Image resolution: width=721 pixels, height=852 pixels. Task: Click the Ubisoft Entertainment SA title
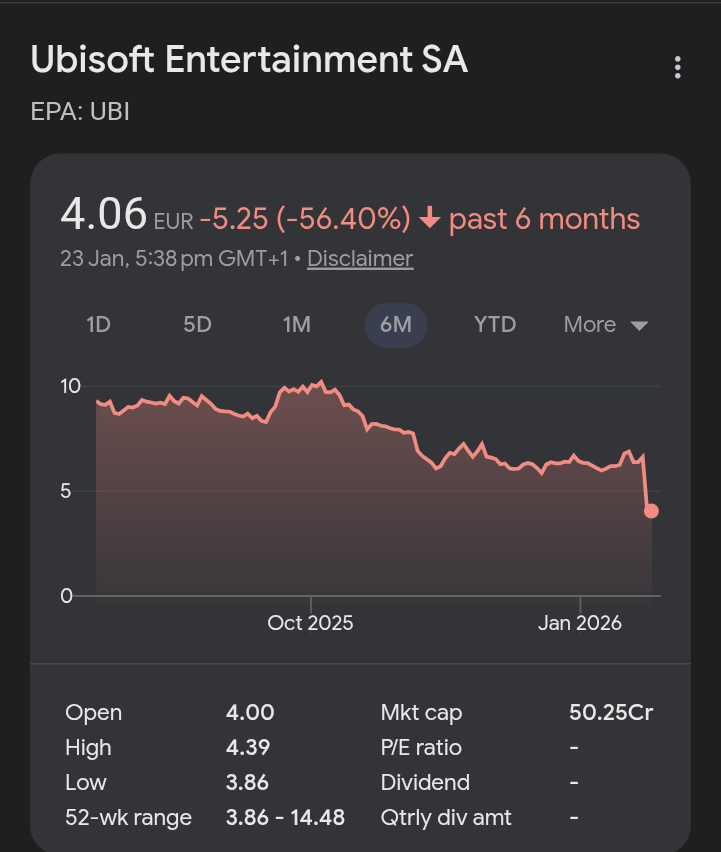click(249, 60)
